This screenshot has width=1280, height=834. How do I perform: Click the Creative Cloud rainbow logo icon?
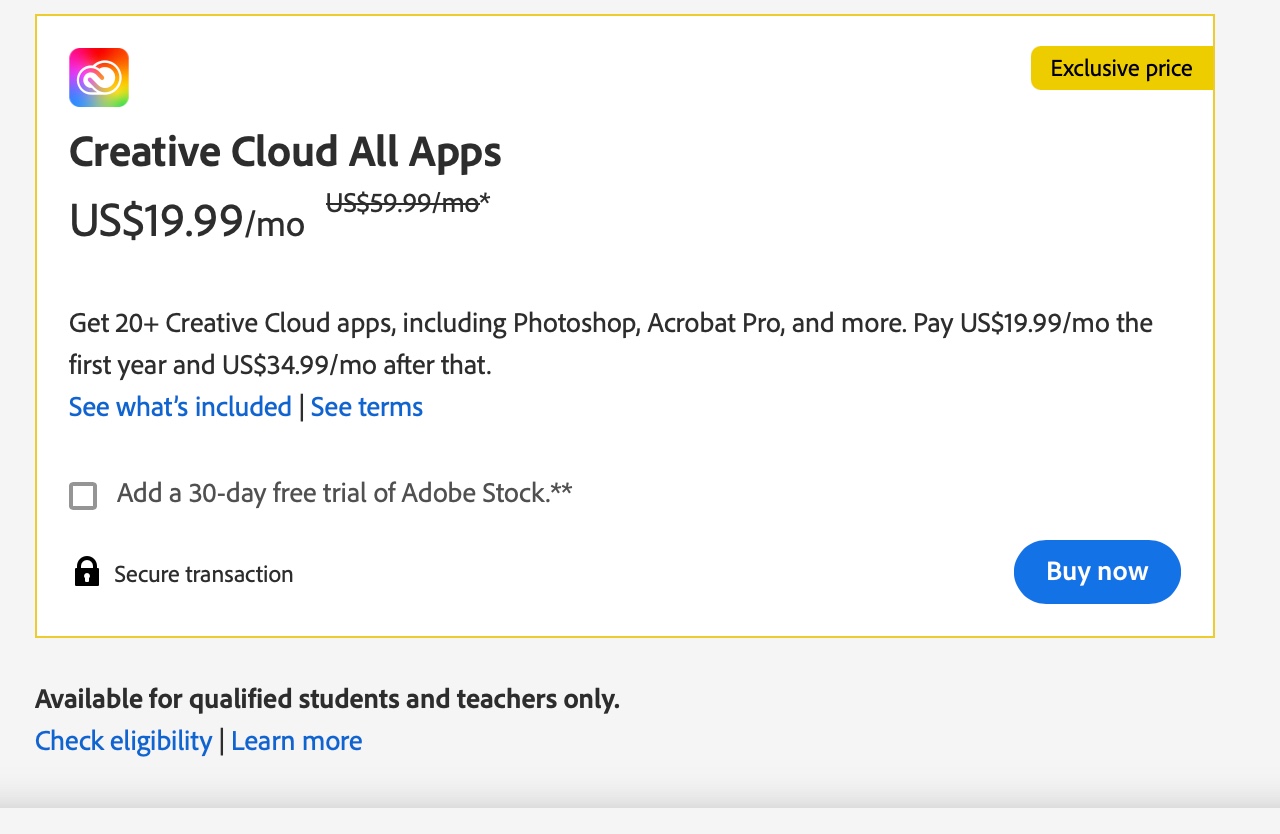click(x=99, y=77)
